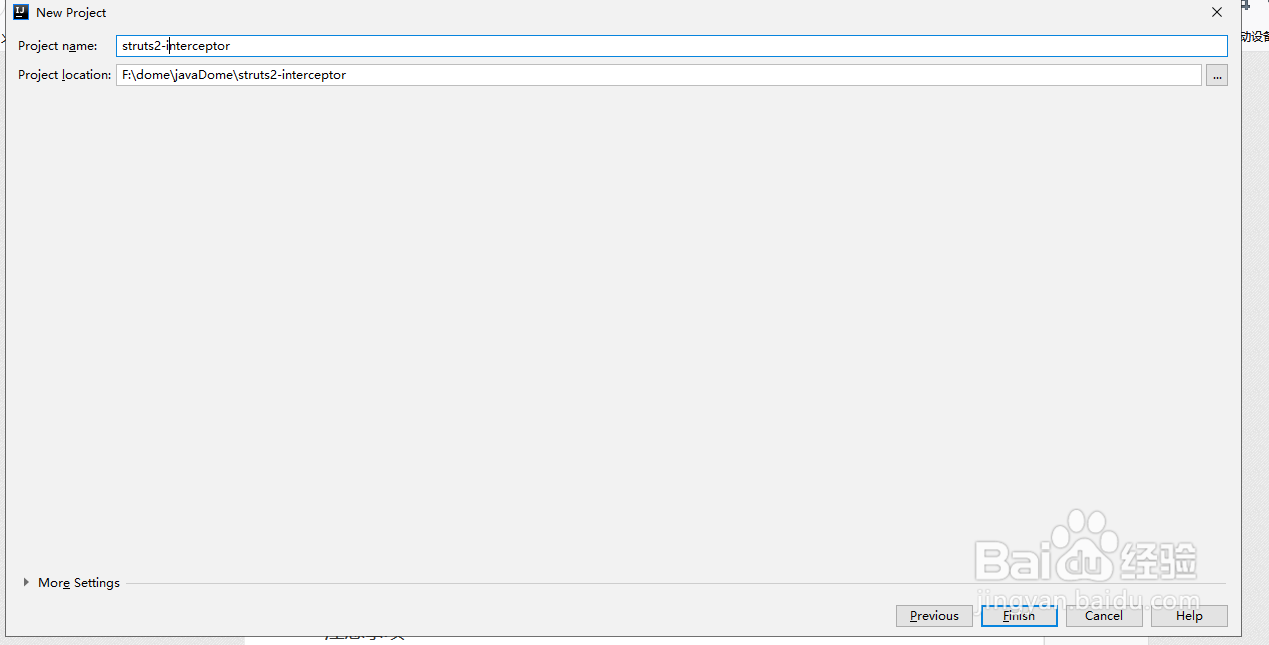
Task: Expand the More Settings section
Action: point(71,583)
